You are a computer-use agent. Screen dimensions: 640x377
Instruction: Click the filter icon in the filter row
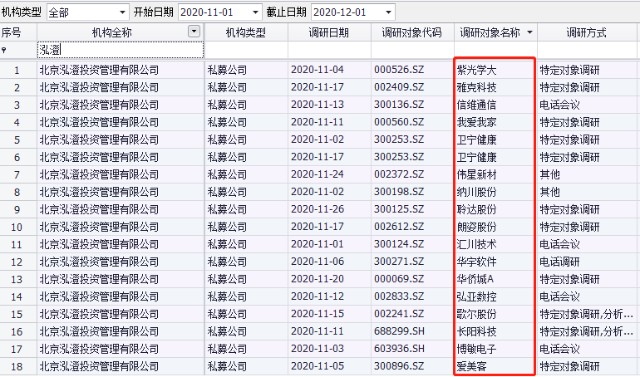click(x=4, y=50)
